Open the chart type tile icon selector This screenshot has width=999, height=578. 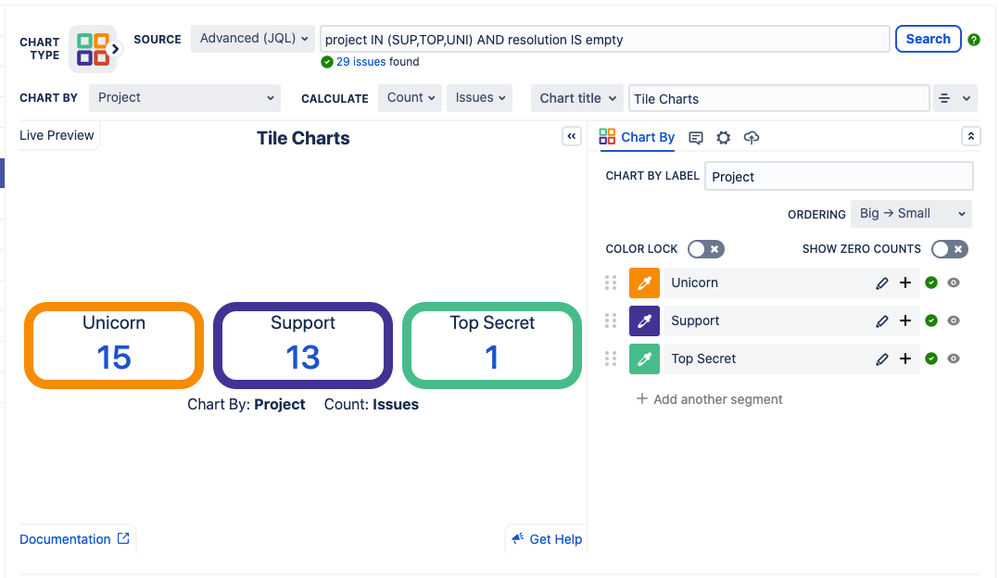[94, 49]
